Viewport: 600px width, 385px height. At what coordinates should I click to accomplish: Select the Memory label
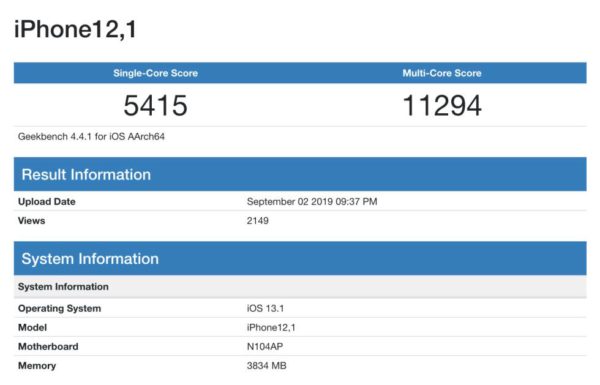(x=37, y=366)
